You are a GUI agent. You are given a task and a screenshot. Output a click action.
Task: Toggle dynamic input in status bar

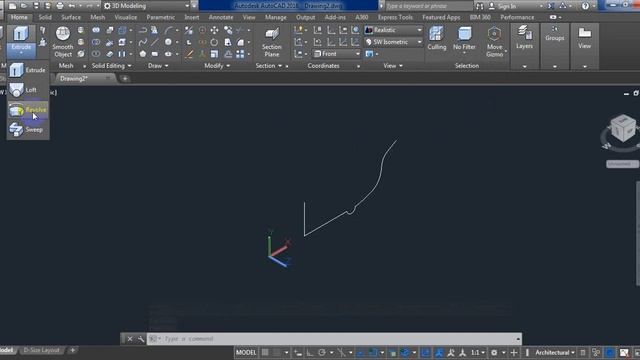(298, 352)
